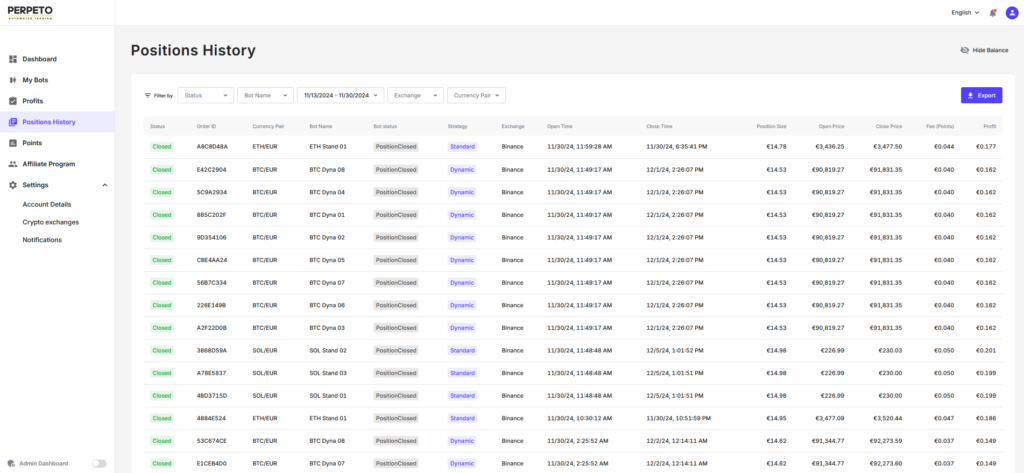1024x473 pixels.
Task: Click open price €3,477.09
Action: click(829, 418)
